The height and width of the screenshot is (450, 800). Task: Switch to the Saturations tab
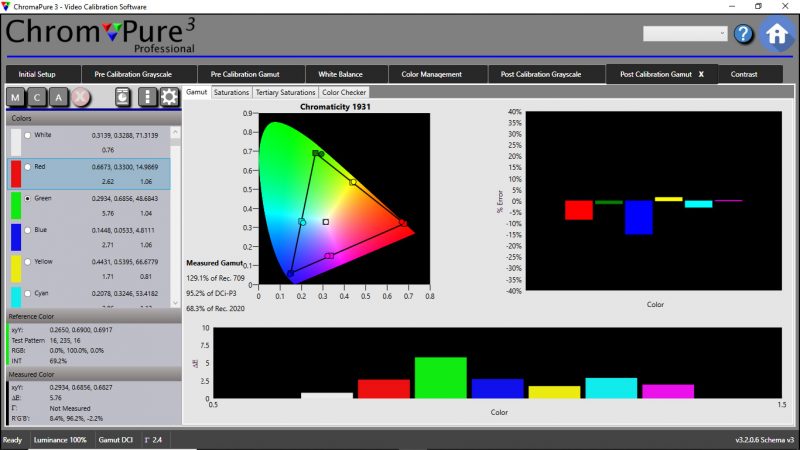click(x=231, y=92)
